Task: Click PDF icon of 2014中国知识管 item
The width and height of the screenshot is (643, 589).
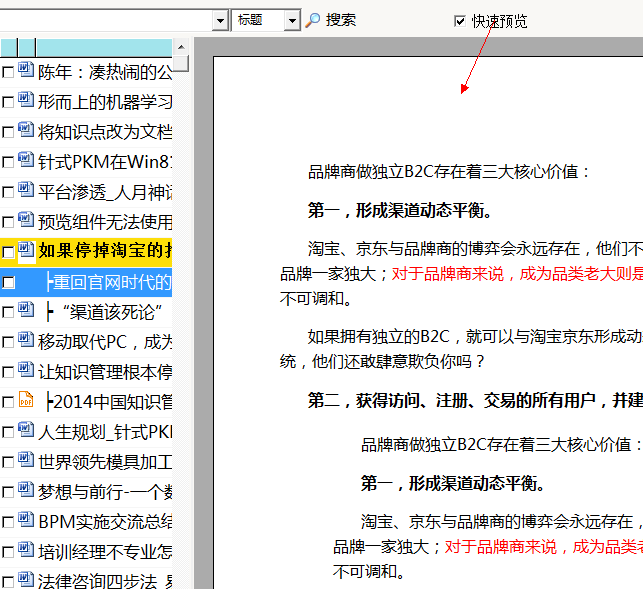Action: (x=26, y=401)
